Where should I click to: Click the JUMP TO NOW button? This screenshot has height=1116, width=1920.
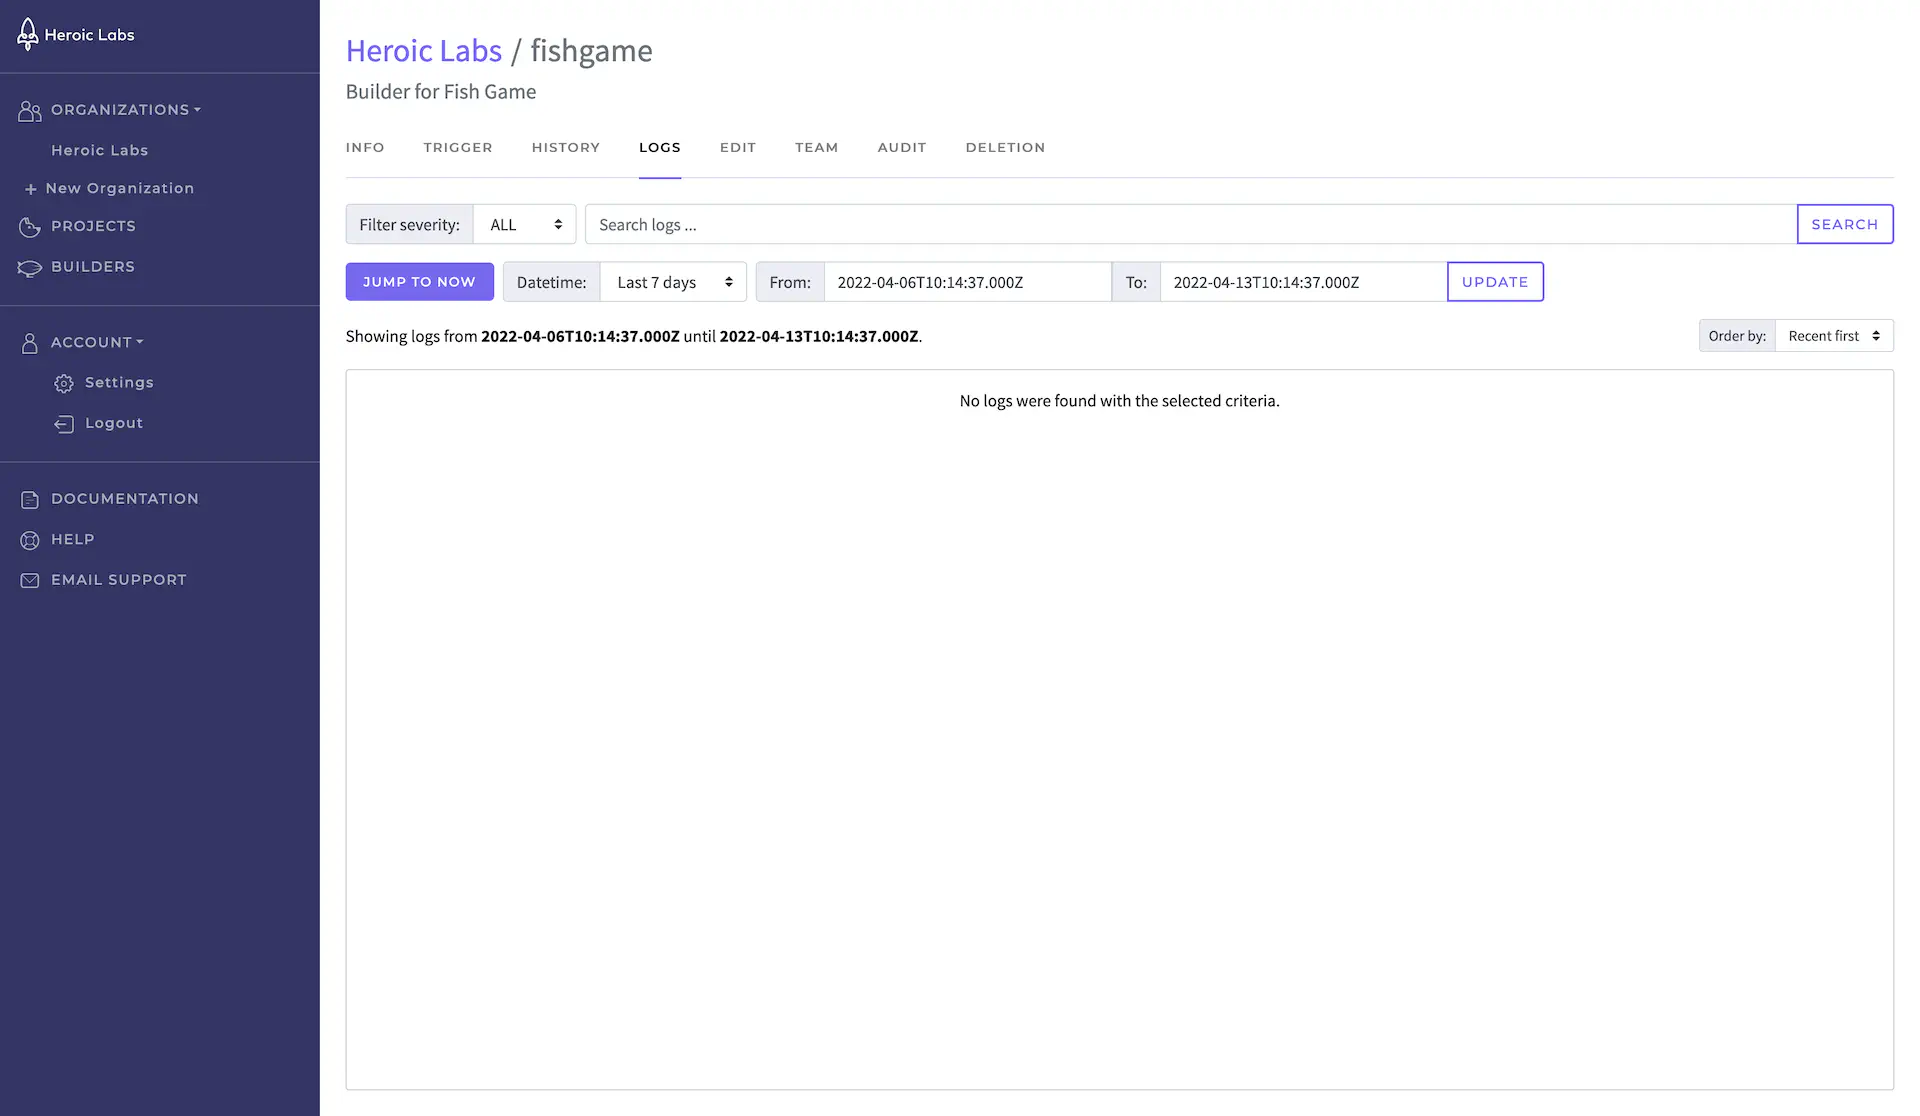418,280
